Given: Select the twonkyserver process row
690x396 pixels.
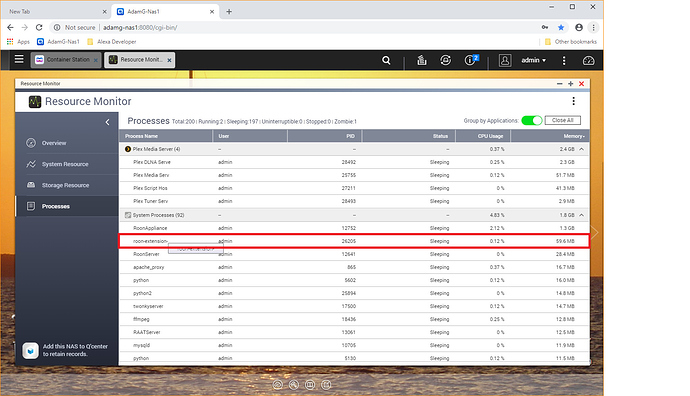Looking at the screenshot, I should click(x=354, y=306).
